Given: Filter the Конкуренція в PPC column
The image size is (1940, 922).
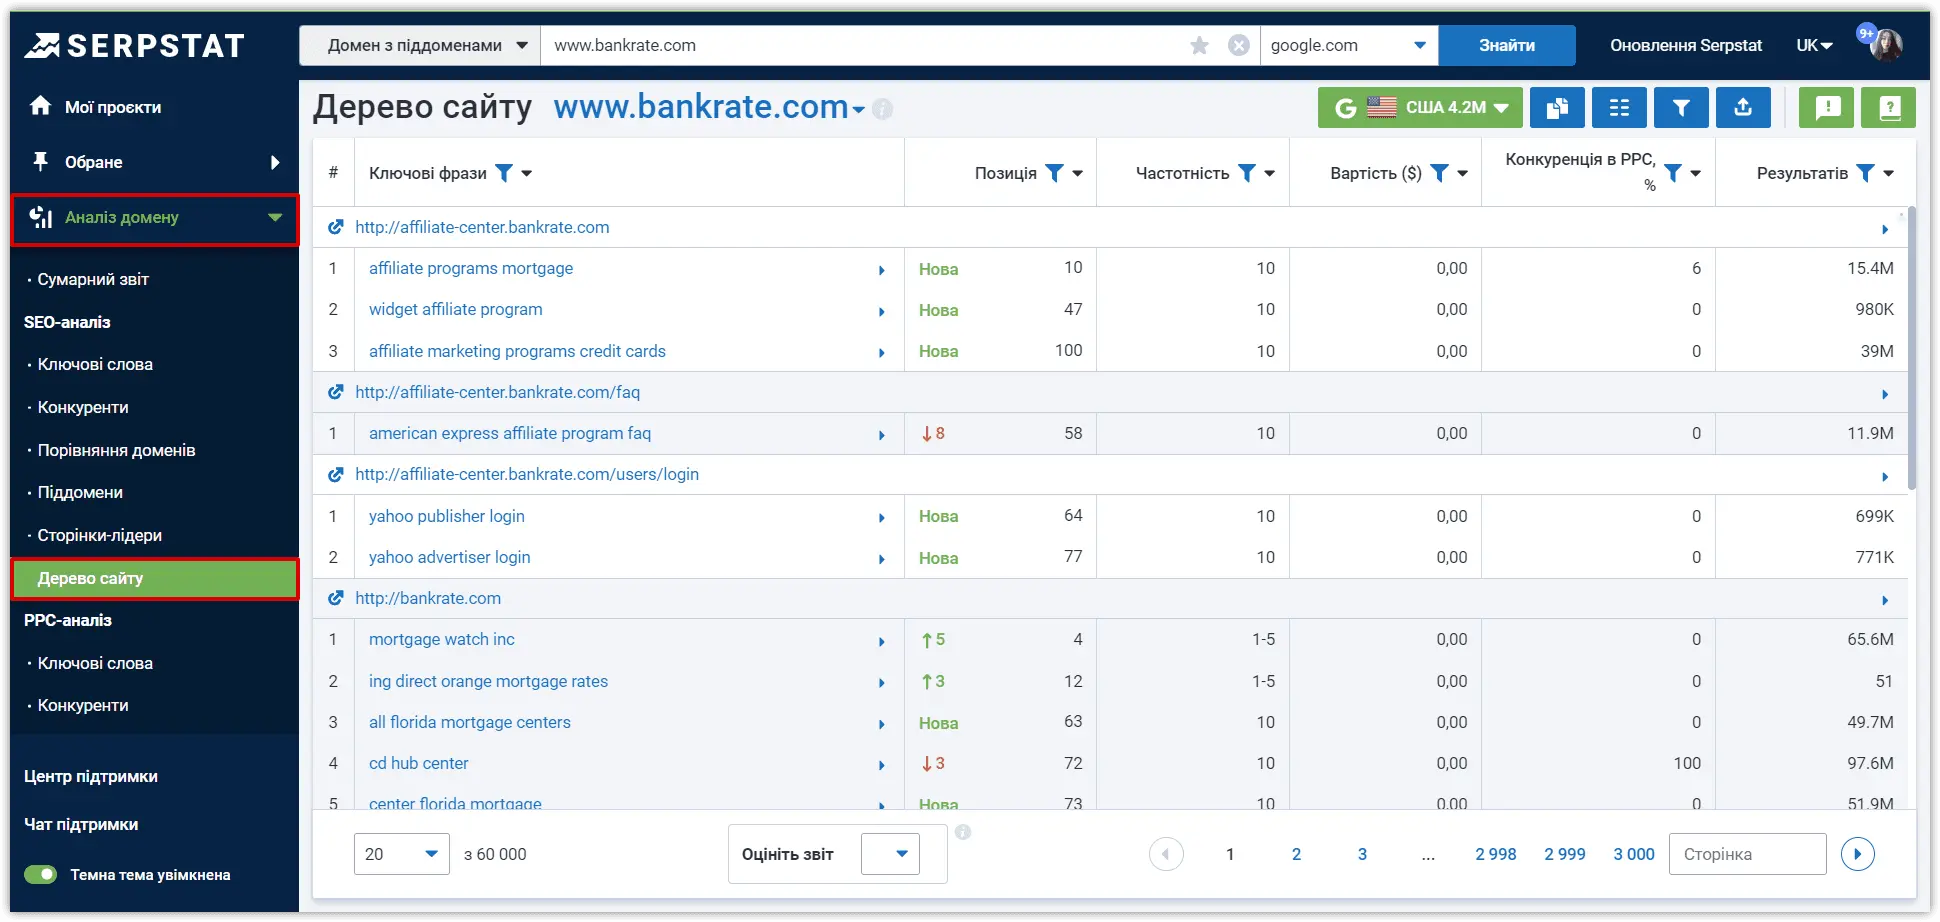Looking at the screenshot, I should (x=1673, y=173).
